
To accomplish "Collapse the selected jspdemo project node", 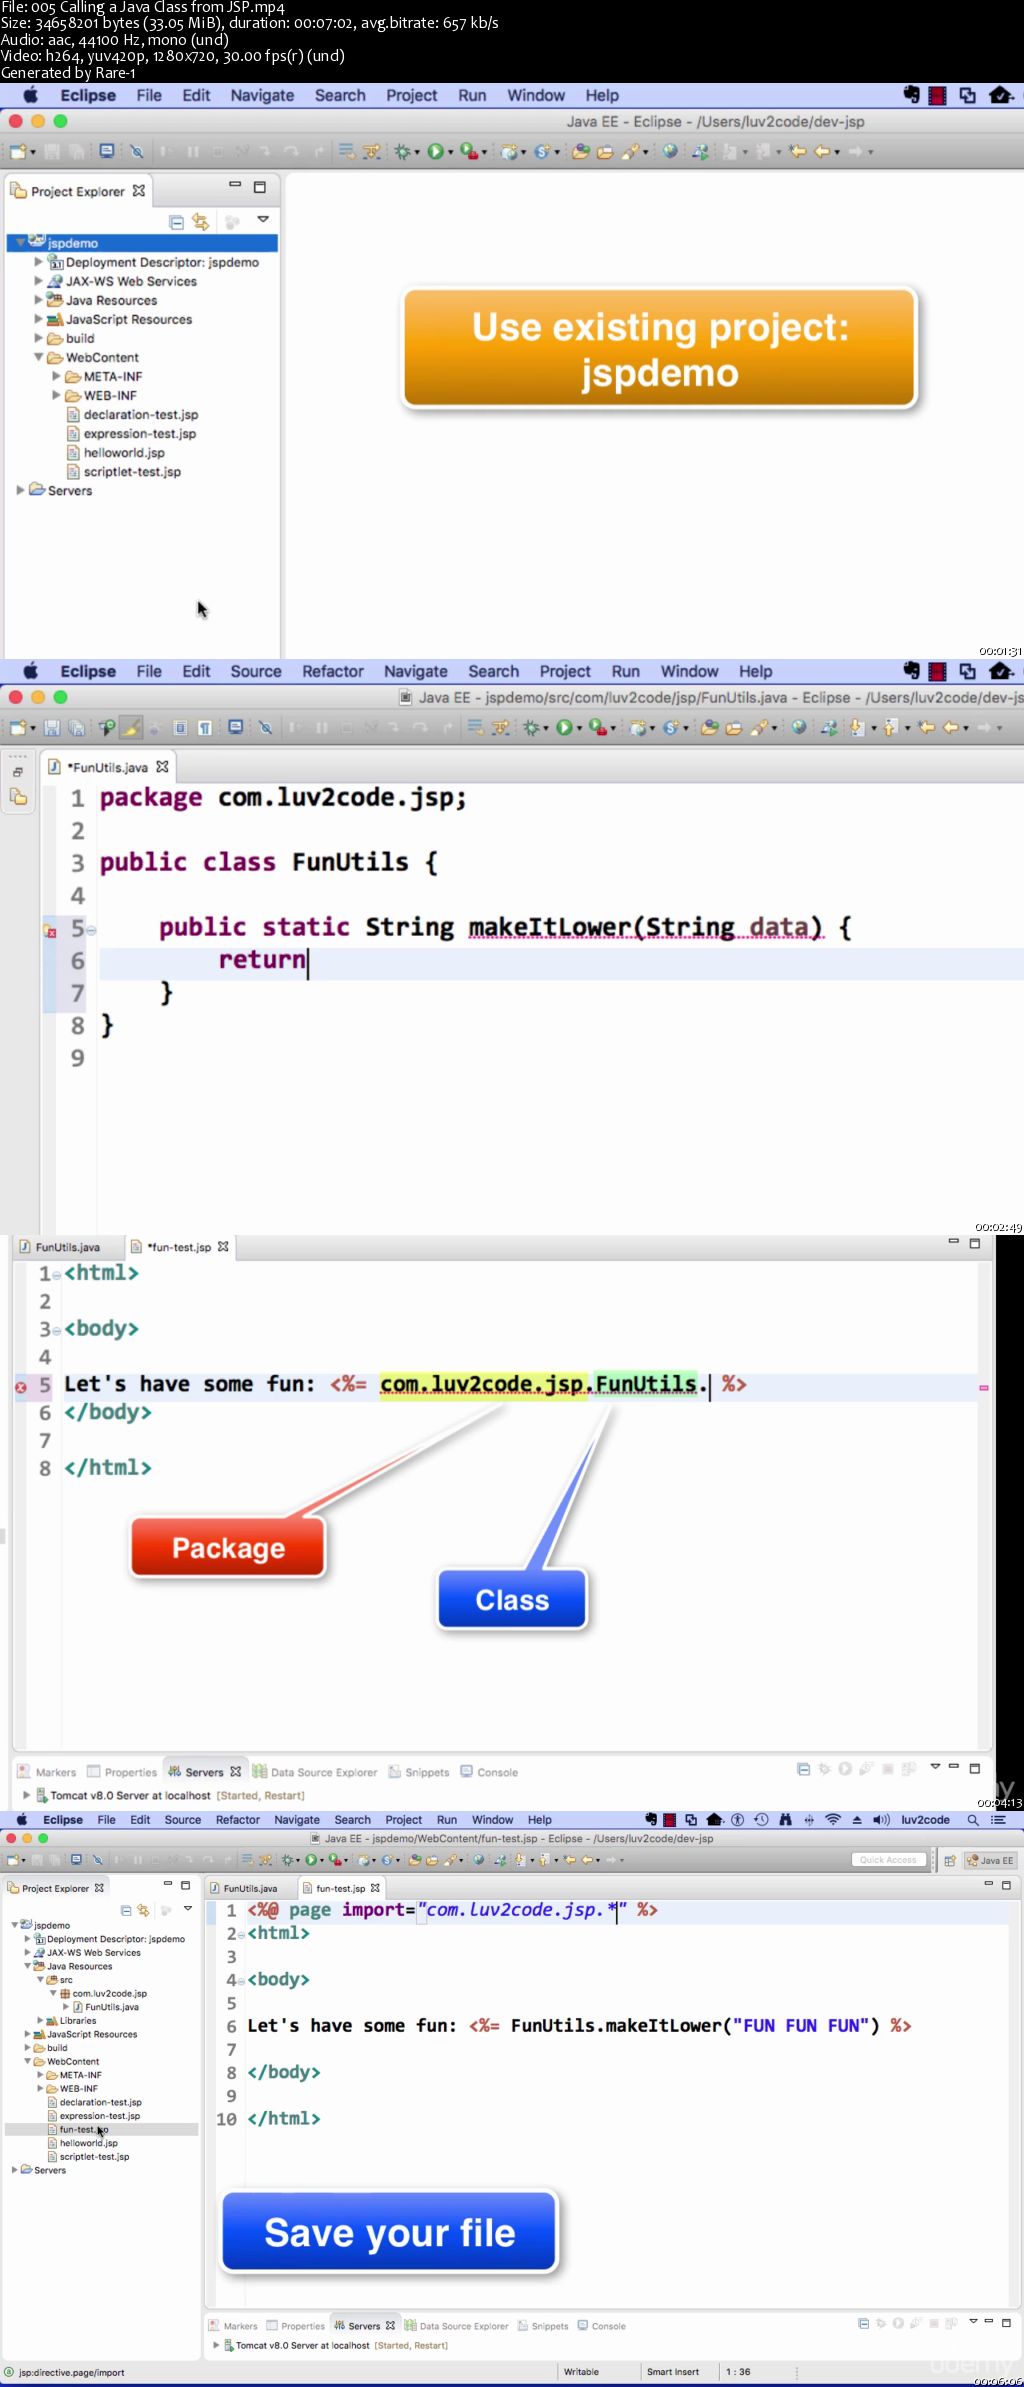I will [x=20, y=243].
